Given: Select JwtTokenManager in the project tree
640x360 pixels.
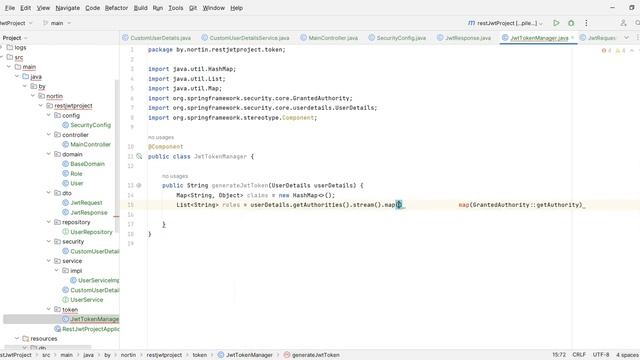Looking at the screenshot, I should (94, 319).
